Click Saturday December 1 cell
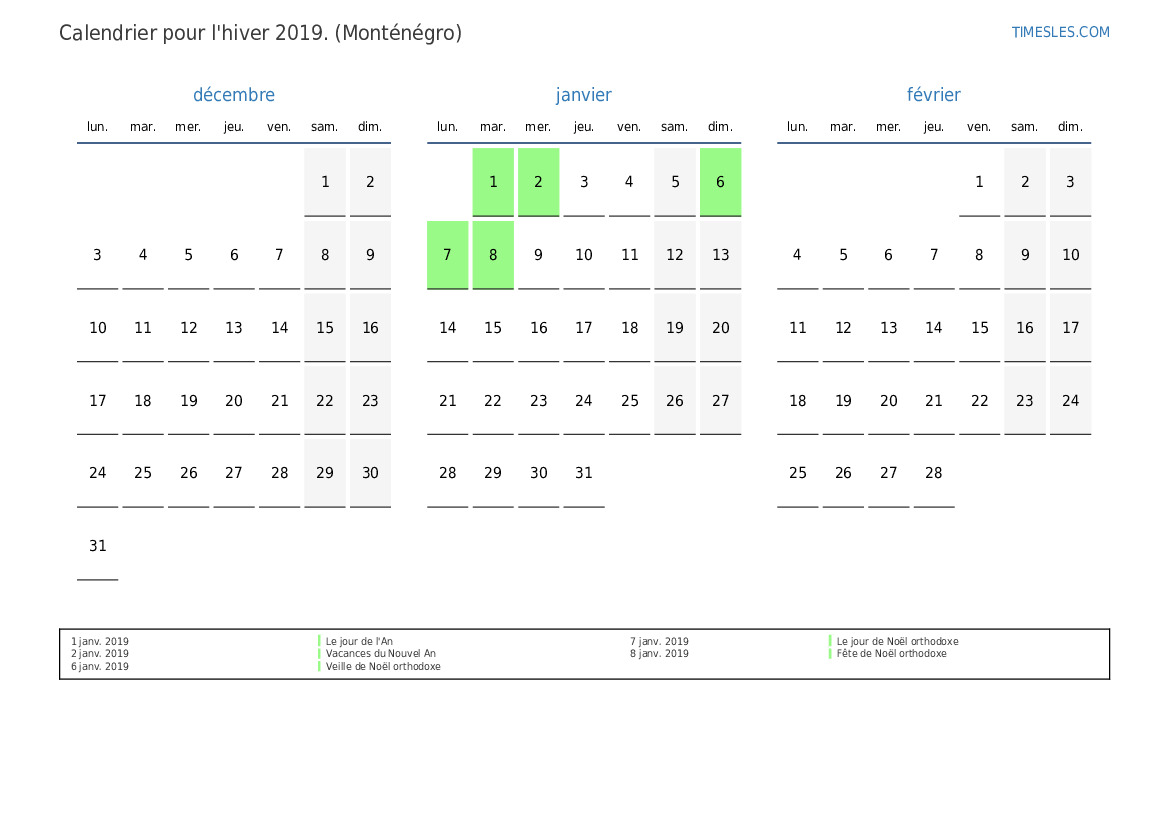1169x827 pixels. [325, 182]
